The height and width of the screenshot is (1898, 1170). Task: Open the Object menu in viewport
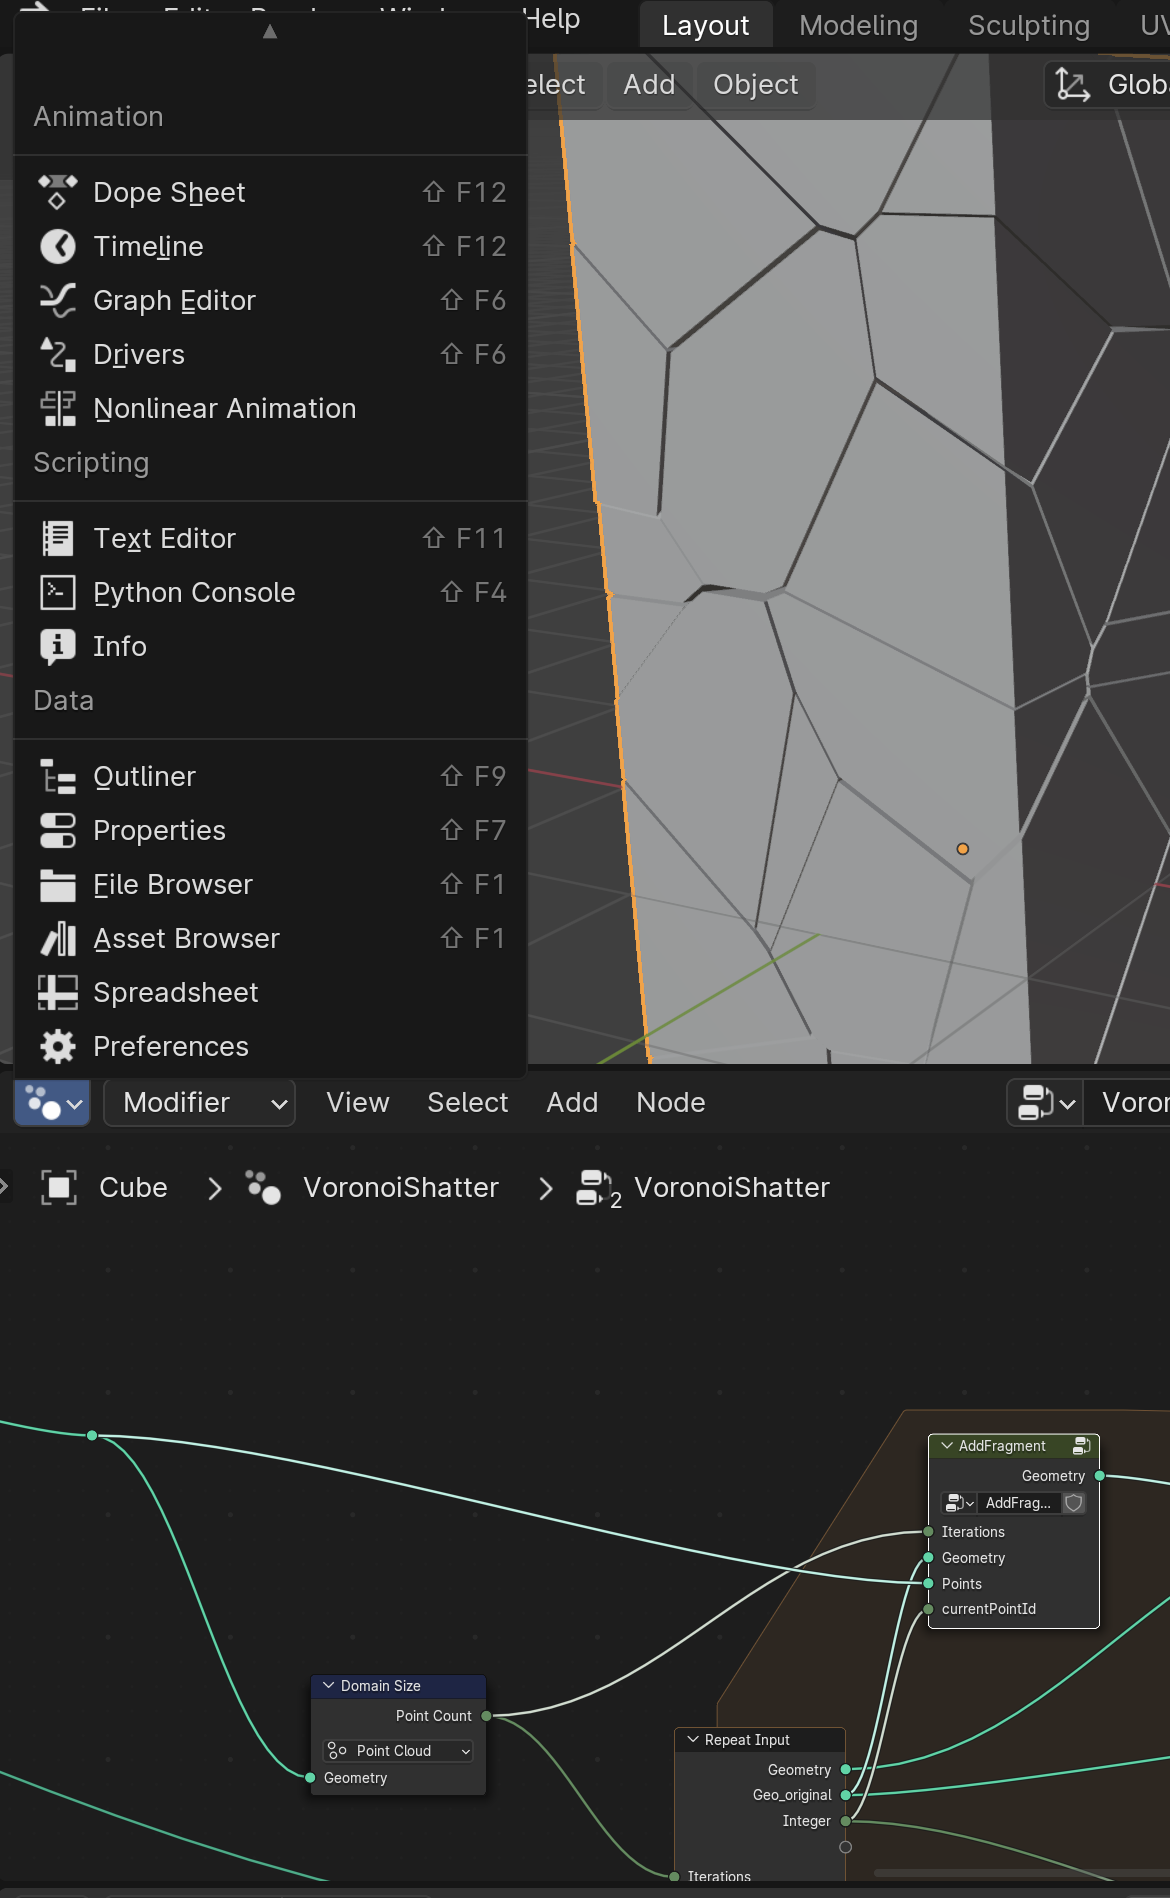click(755, 85)
